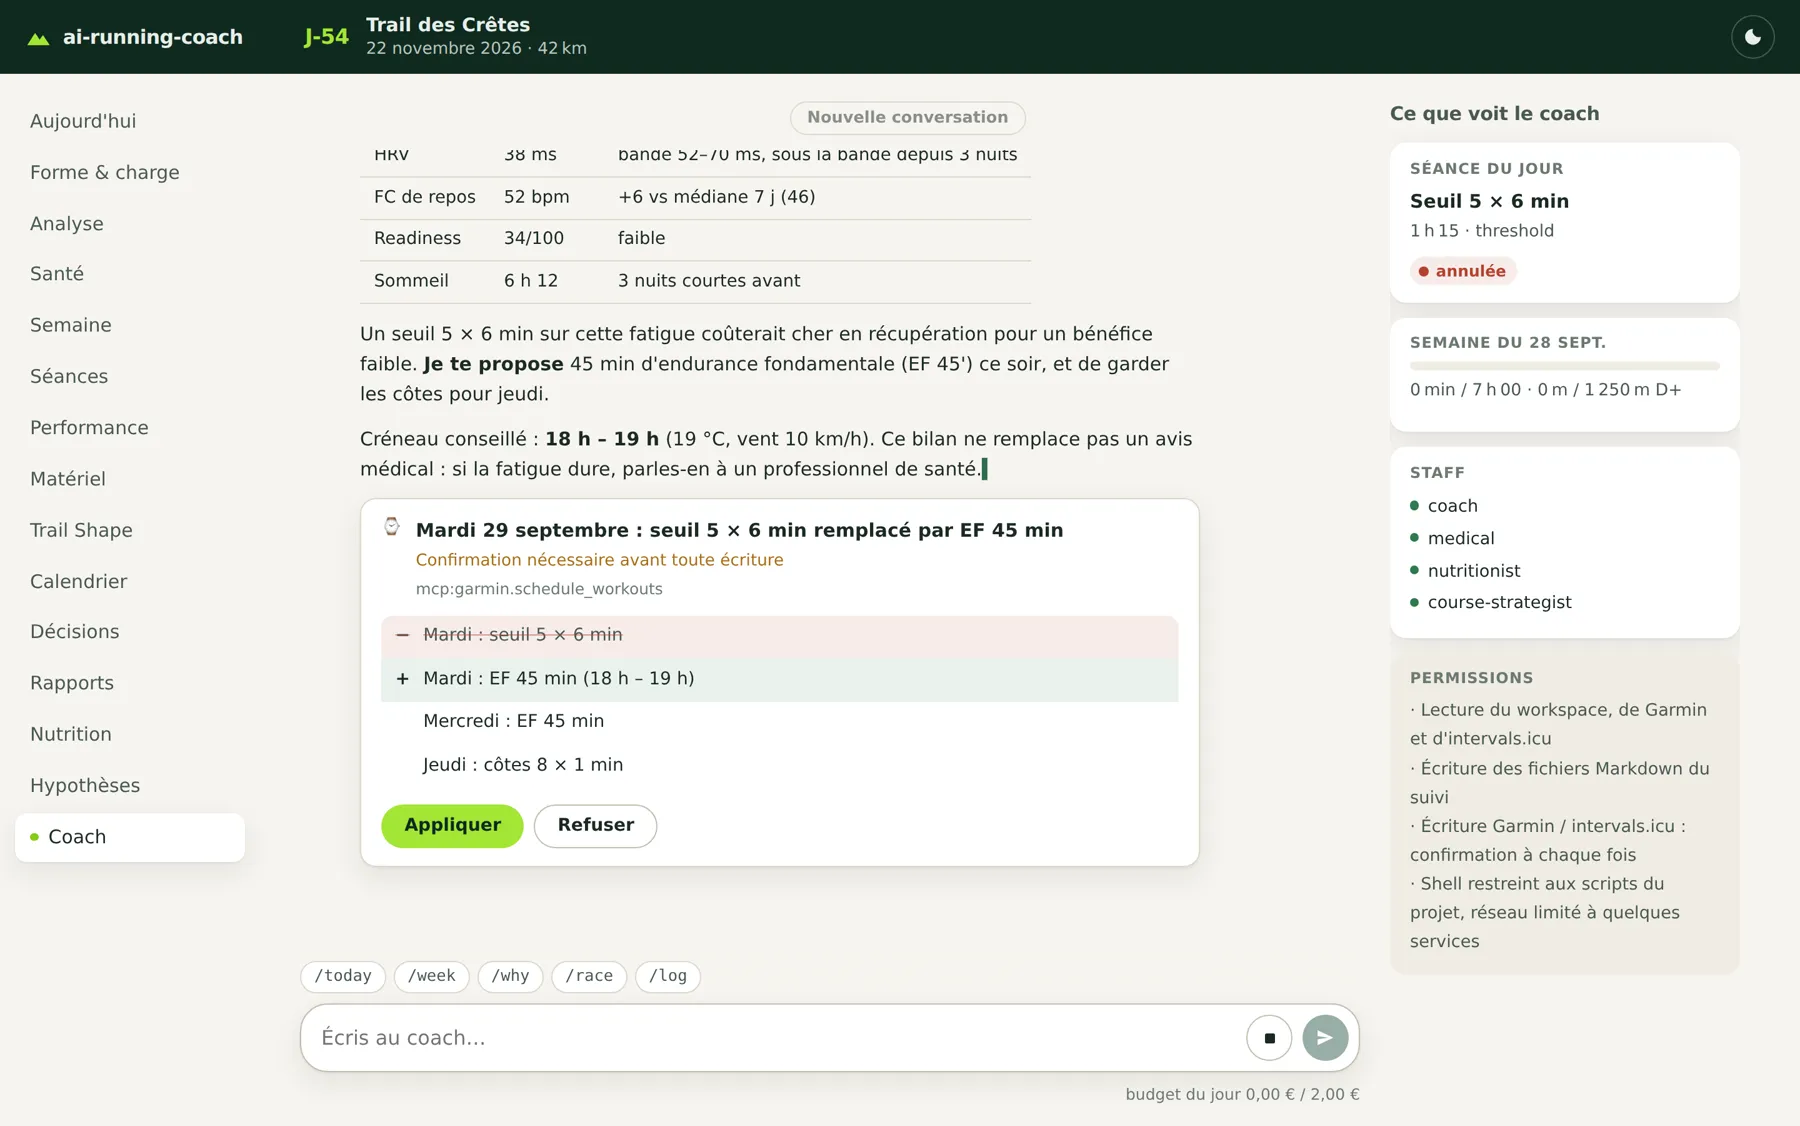Toggle dark mode with the moon icon
1800x1126 pixels.
pyautogui.click(x=1752, y=37)
